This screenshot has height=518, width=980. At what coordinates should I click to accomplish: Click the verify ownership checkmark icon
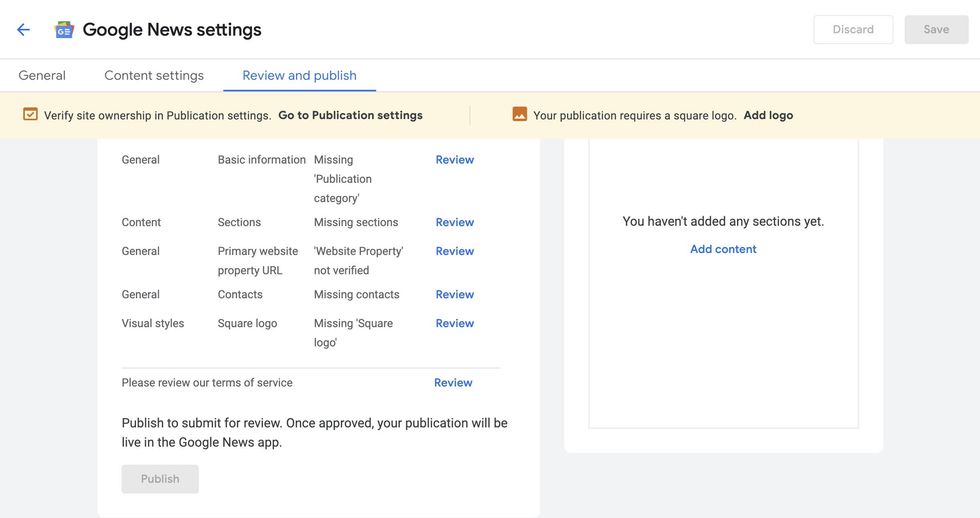(x=30, y=115)
